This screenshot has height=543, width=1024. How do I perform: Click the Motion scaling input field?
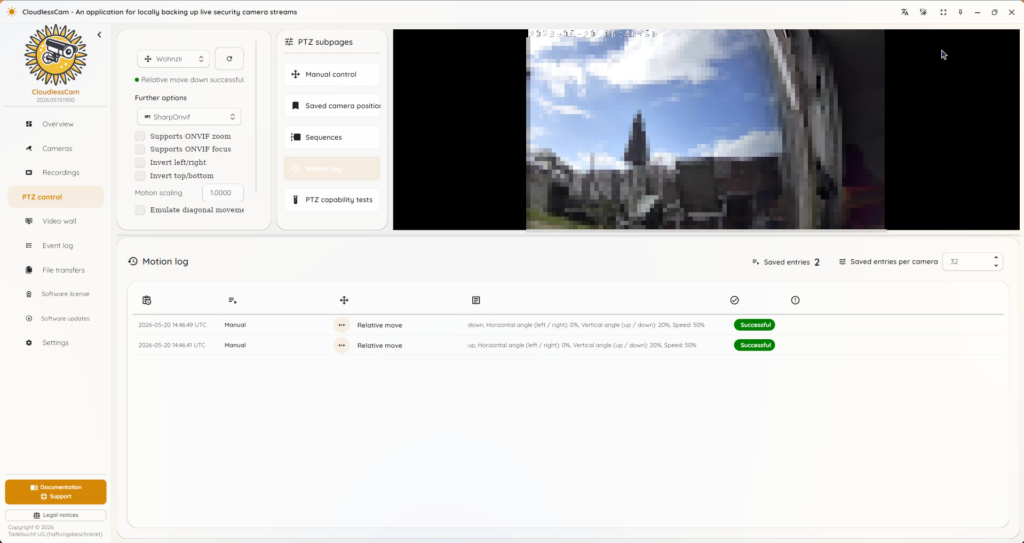pyautogui.click(x=223, y=193)
